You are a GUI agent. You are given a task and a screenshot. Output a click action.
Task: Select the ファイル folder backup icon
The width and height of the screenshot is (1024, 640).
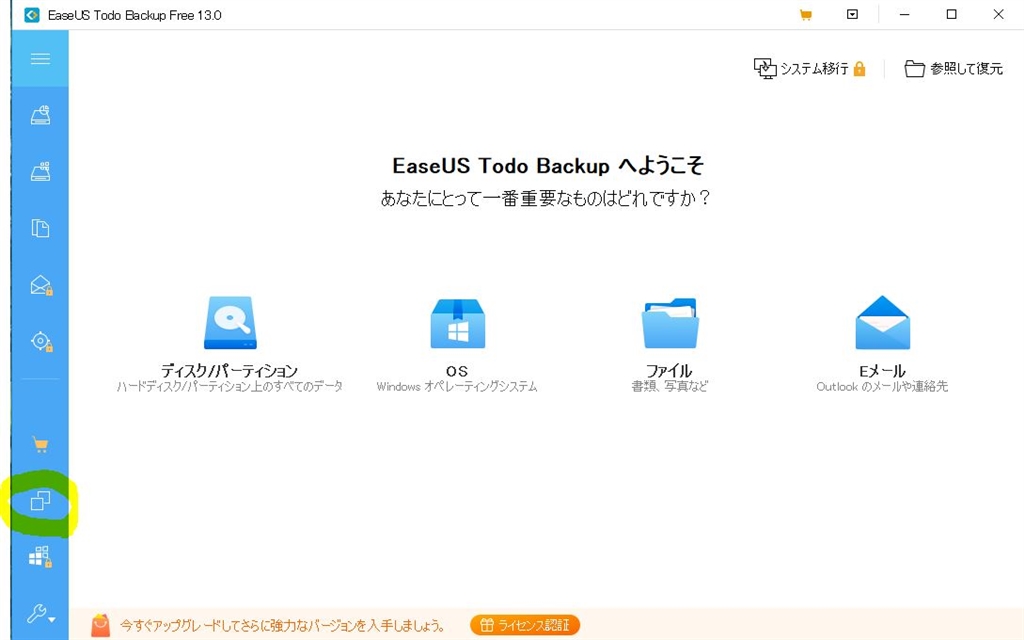[670, 323]
